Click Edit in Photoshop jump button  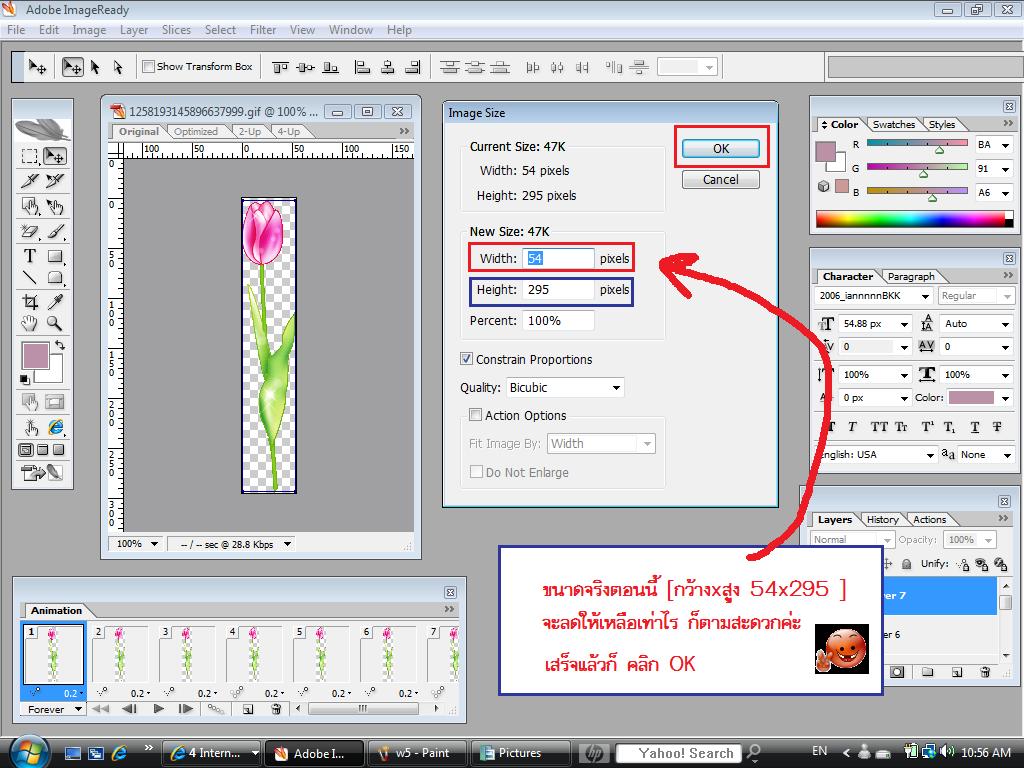point(40,472)
